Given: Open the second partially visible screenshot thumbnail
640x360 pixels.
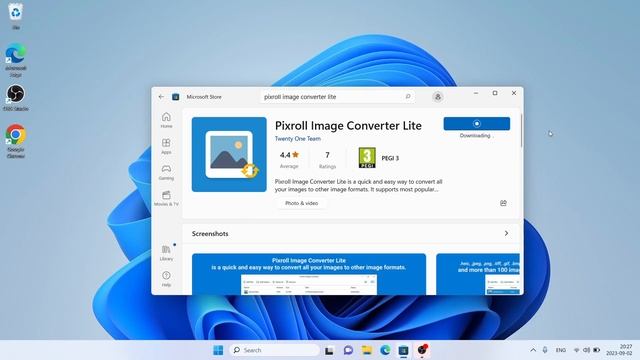Looking at the screenshot, I should coord(478,274).
